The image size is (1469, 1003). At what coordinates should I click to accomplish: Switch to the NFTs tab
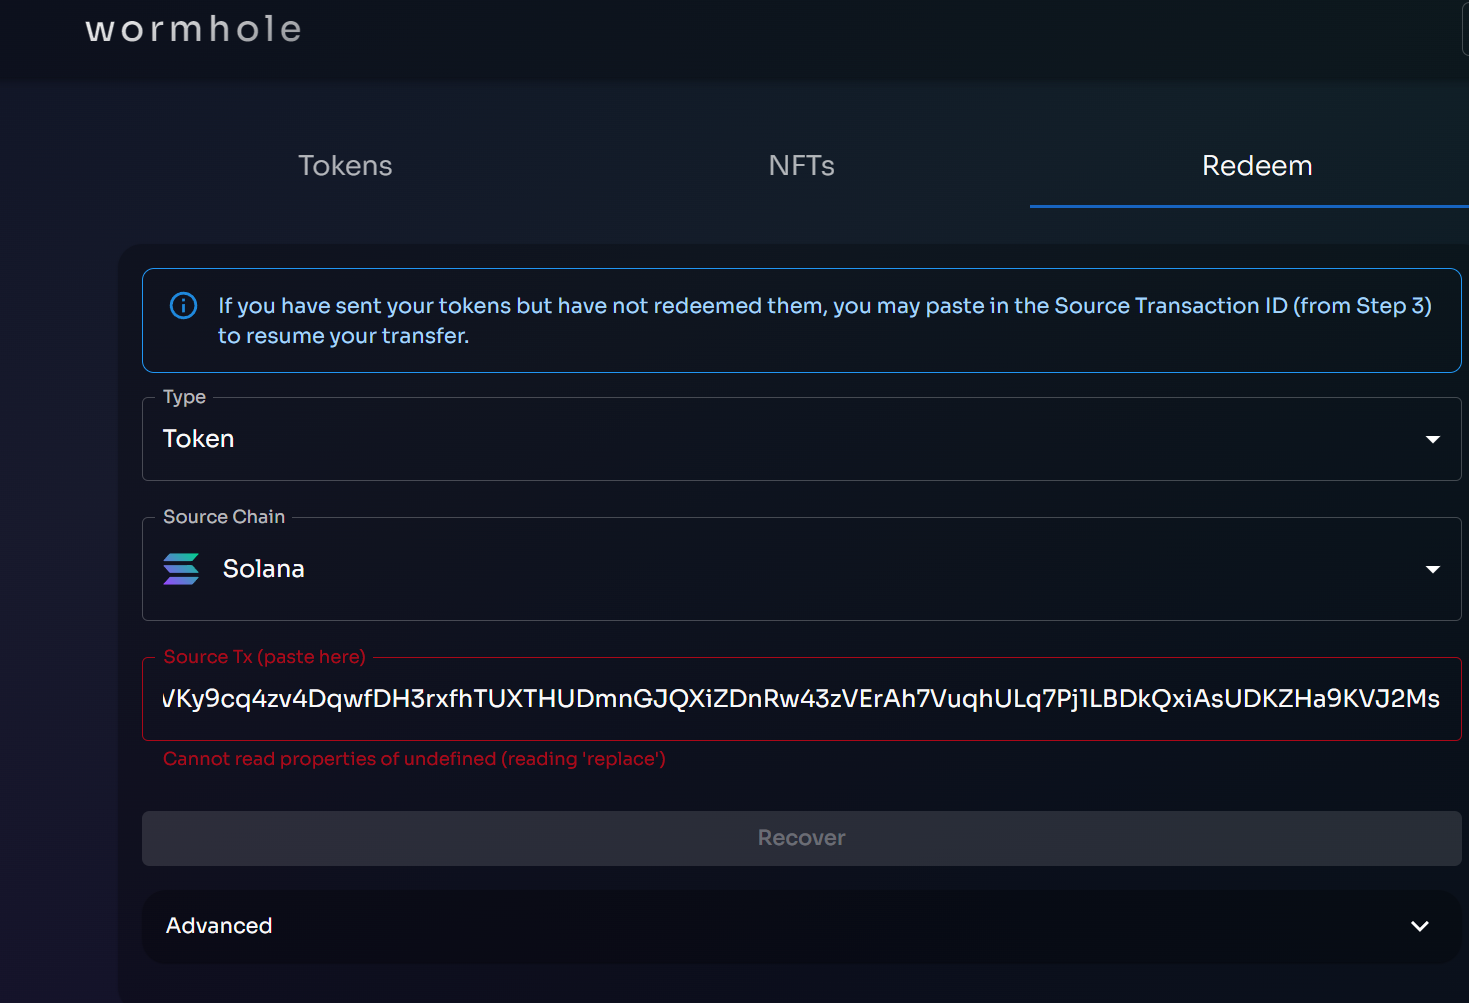[801, 166]
